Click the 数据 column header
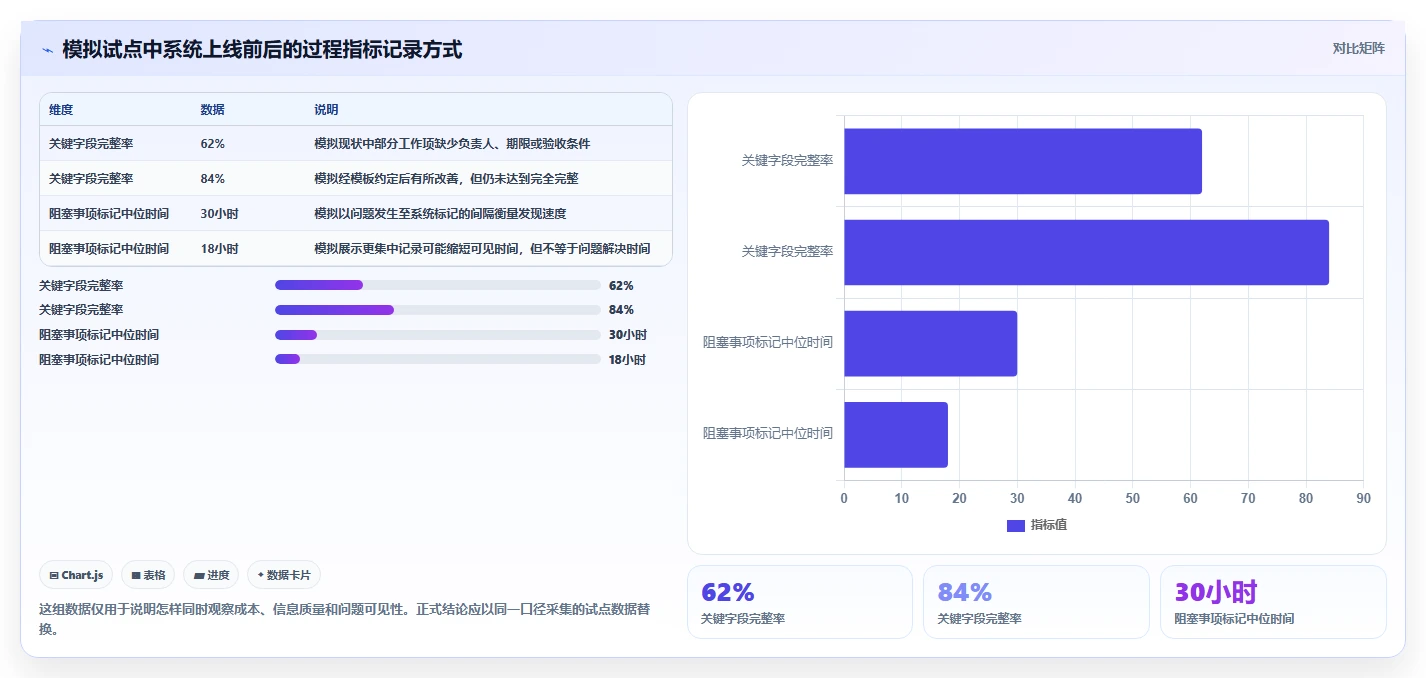 coord(212,110)
